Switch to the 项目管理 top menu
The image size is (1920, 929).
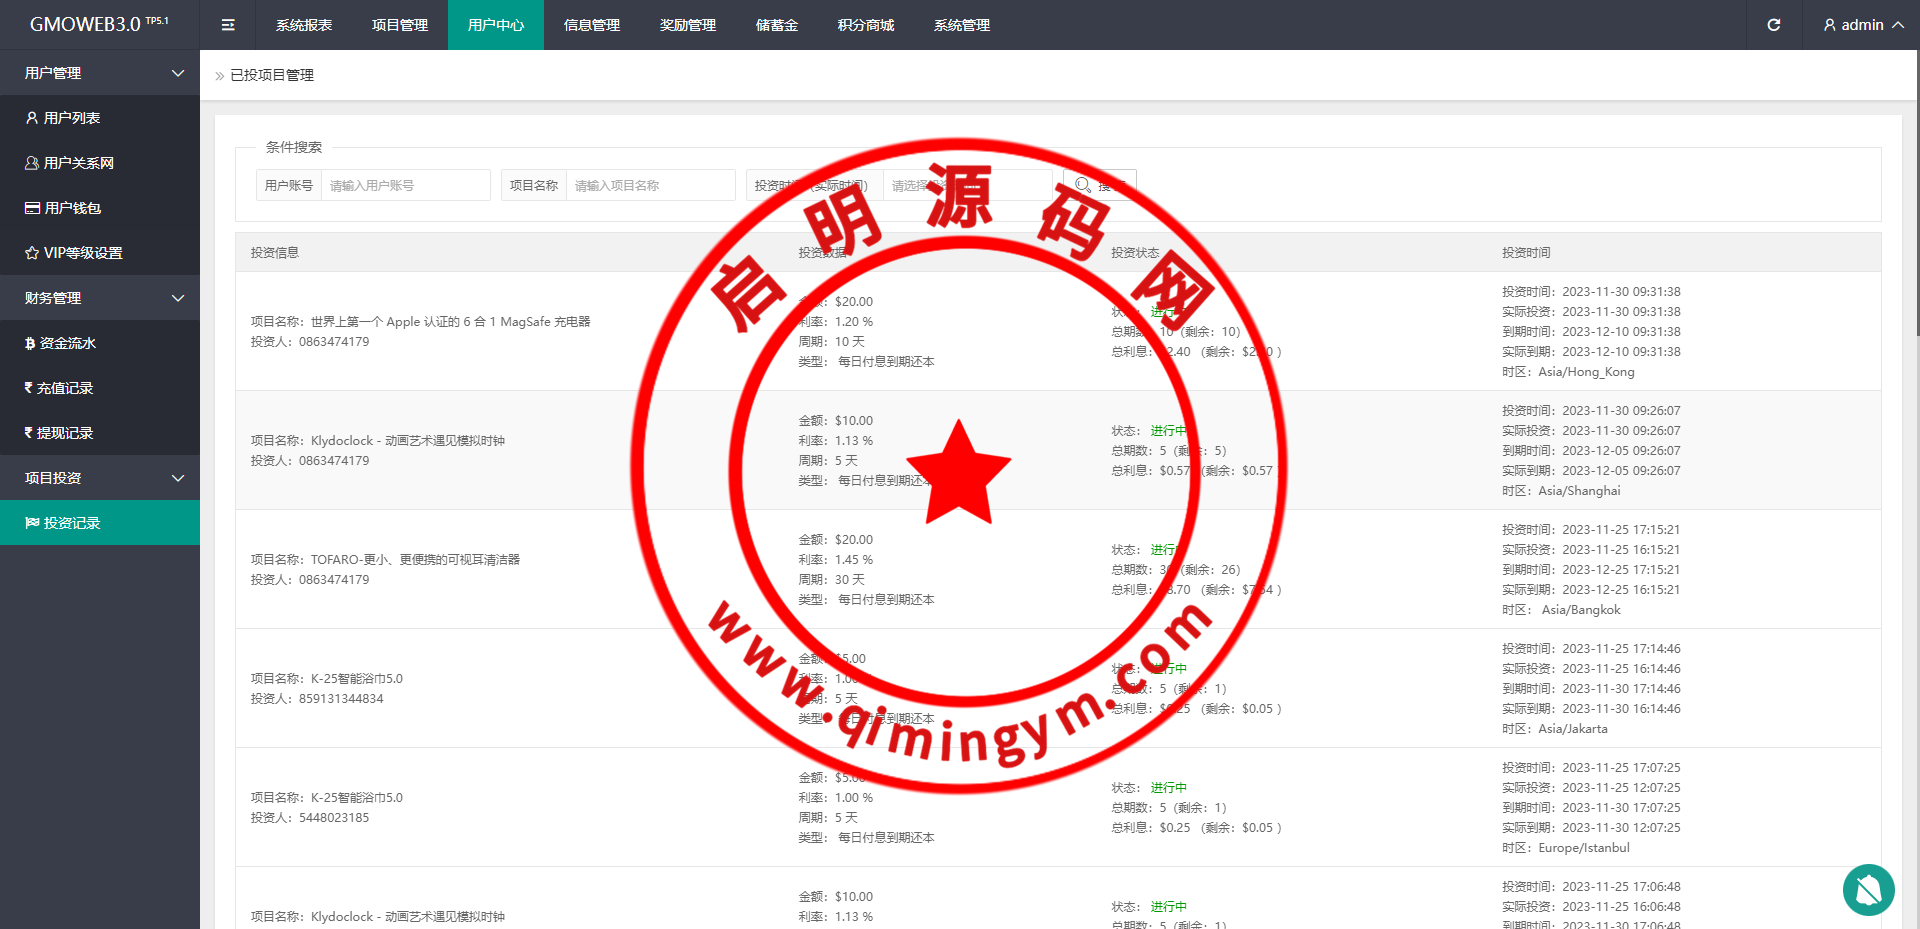point(400,25)
